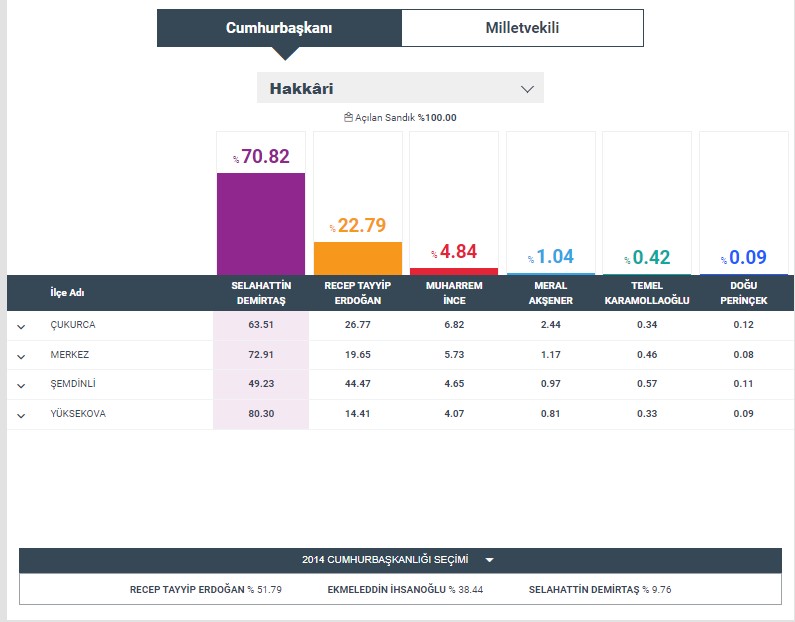Click Demirtaş's 80.30 value in Yüksekova row
This screenshot has width=795, height=622.
260,415
